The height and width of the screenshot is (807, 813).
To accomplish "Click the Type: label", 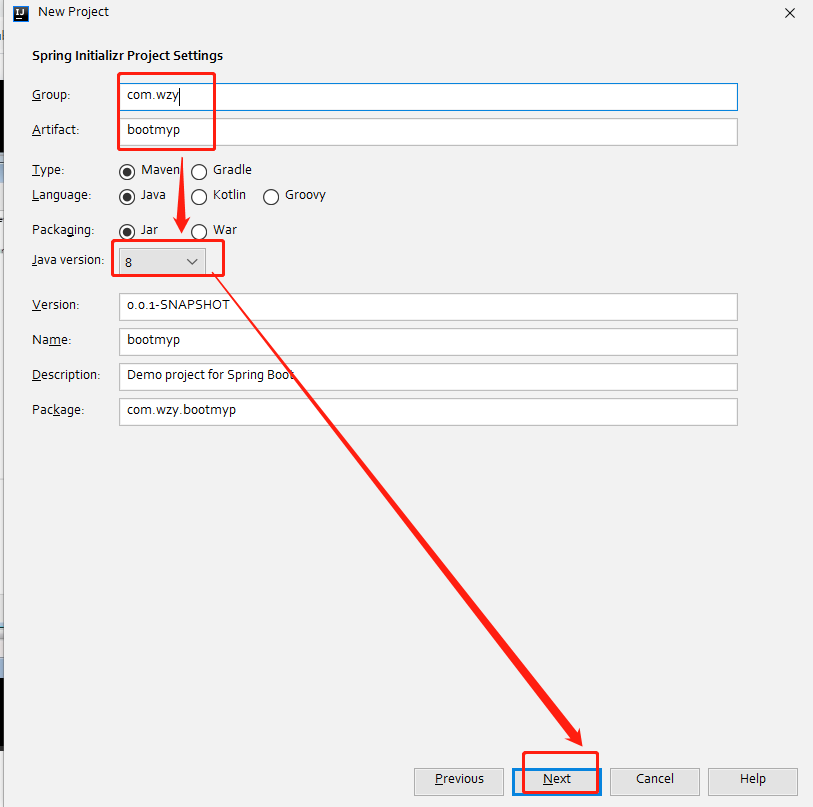I will pyautogui.click(x=48, y=170).
